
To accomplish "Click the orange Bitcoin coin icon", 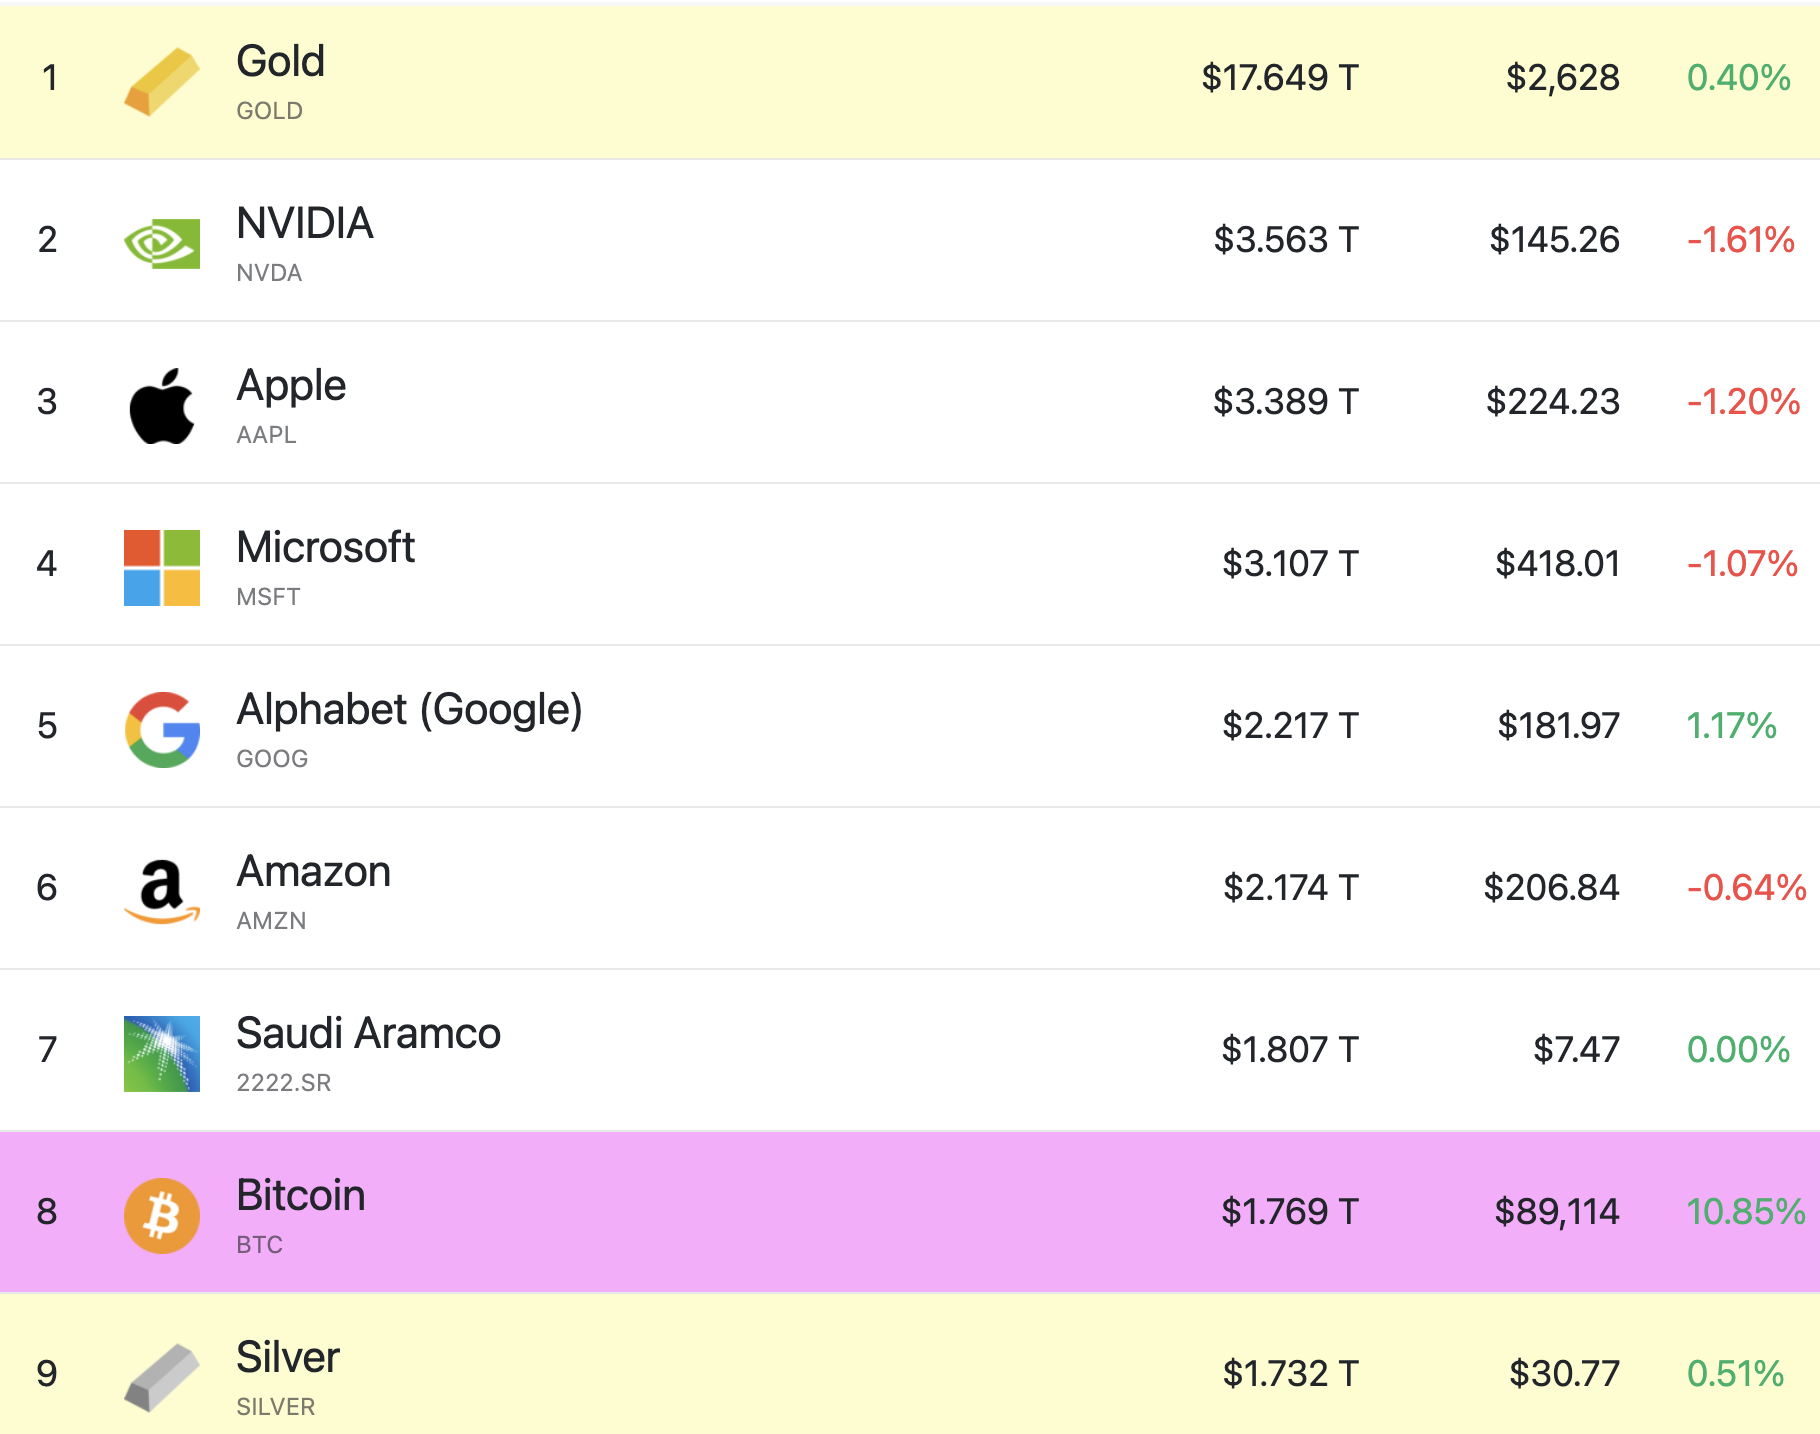I will (x=161, y=1215).
